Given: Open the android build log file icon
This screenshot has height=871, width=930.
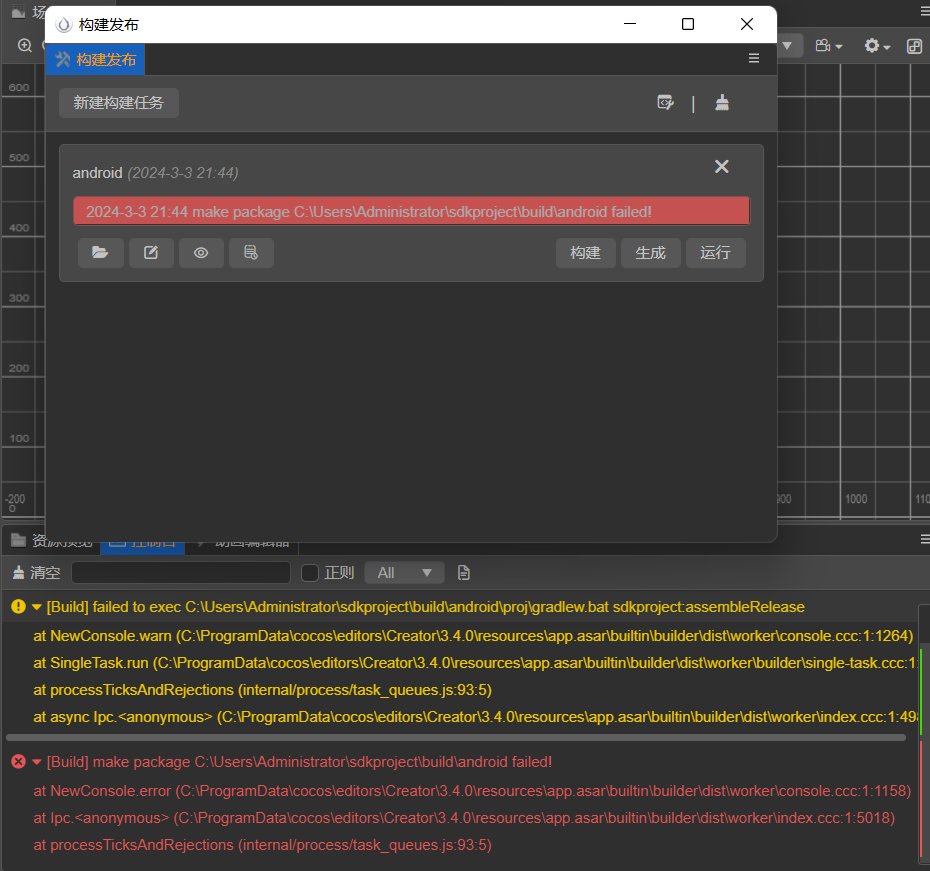Looking at the screenshot, I should coord(251,253).
